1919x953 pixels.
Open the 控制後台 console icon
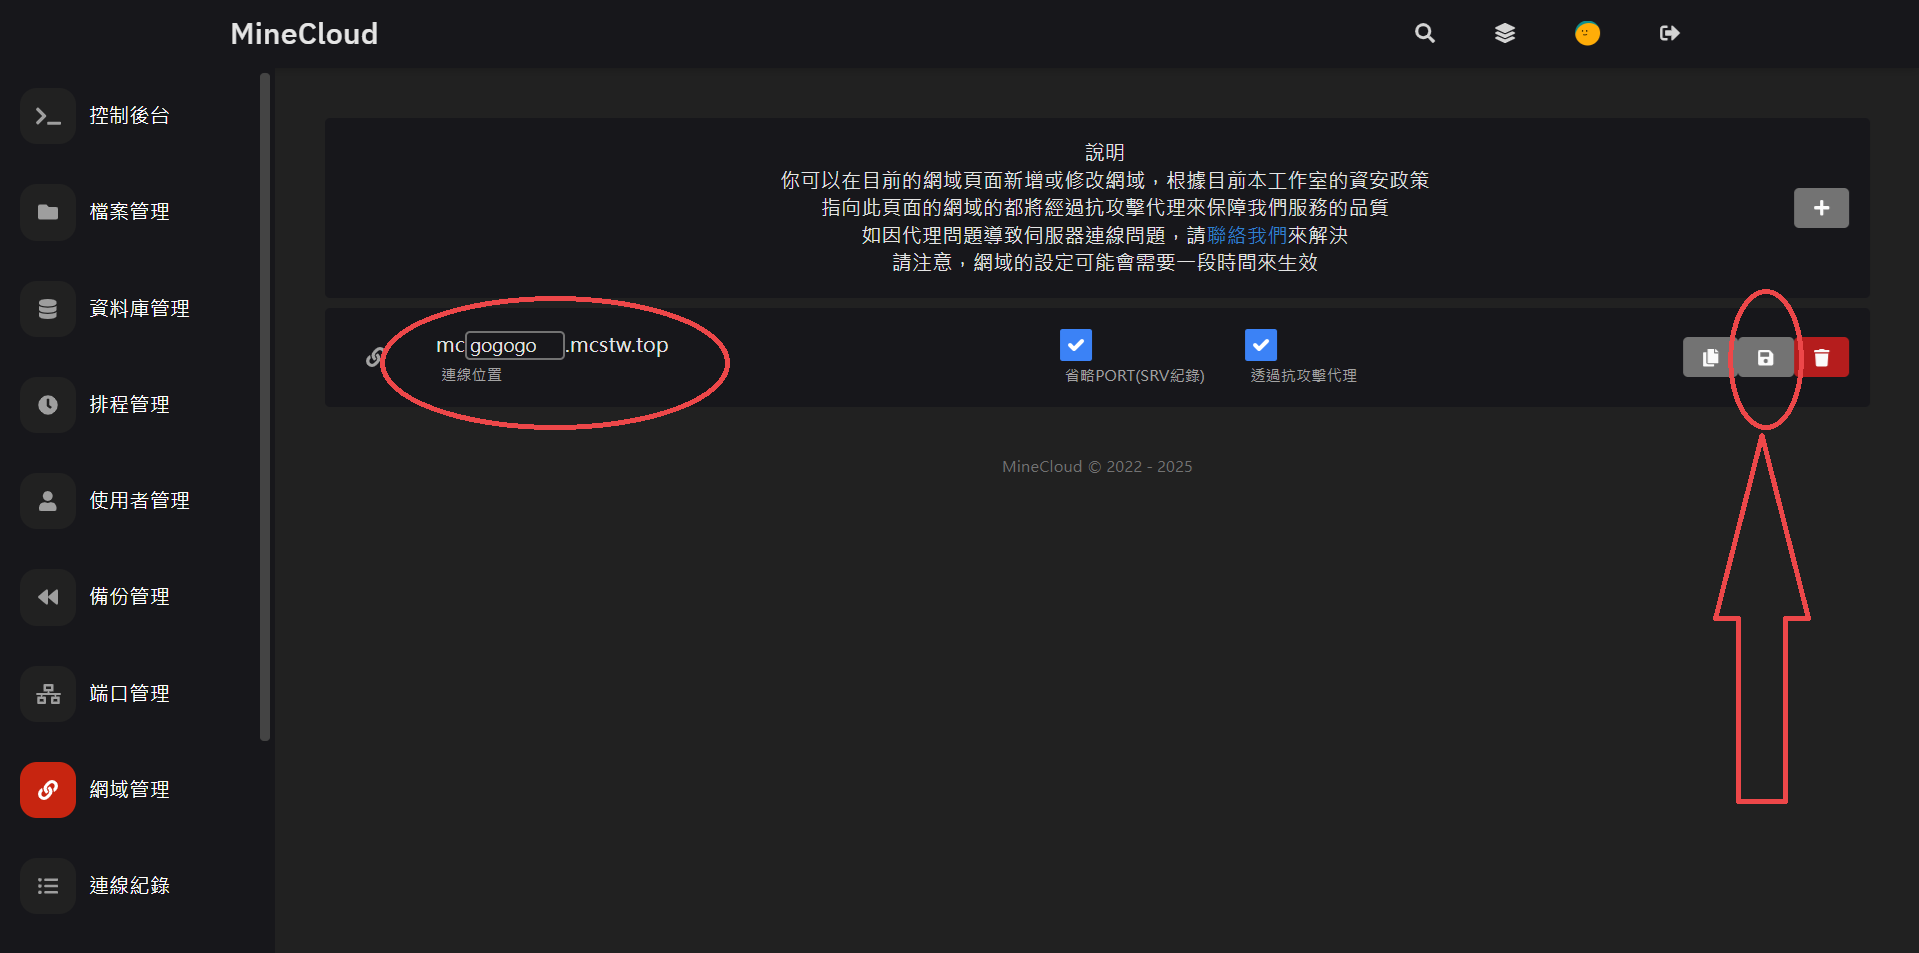[48, 116]
